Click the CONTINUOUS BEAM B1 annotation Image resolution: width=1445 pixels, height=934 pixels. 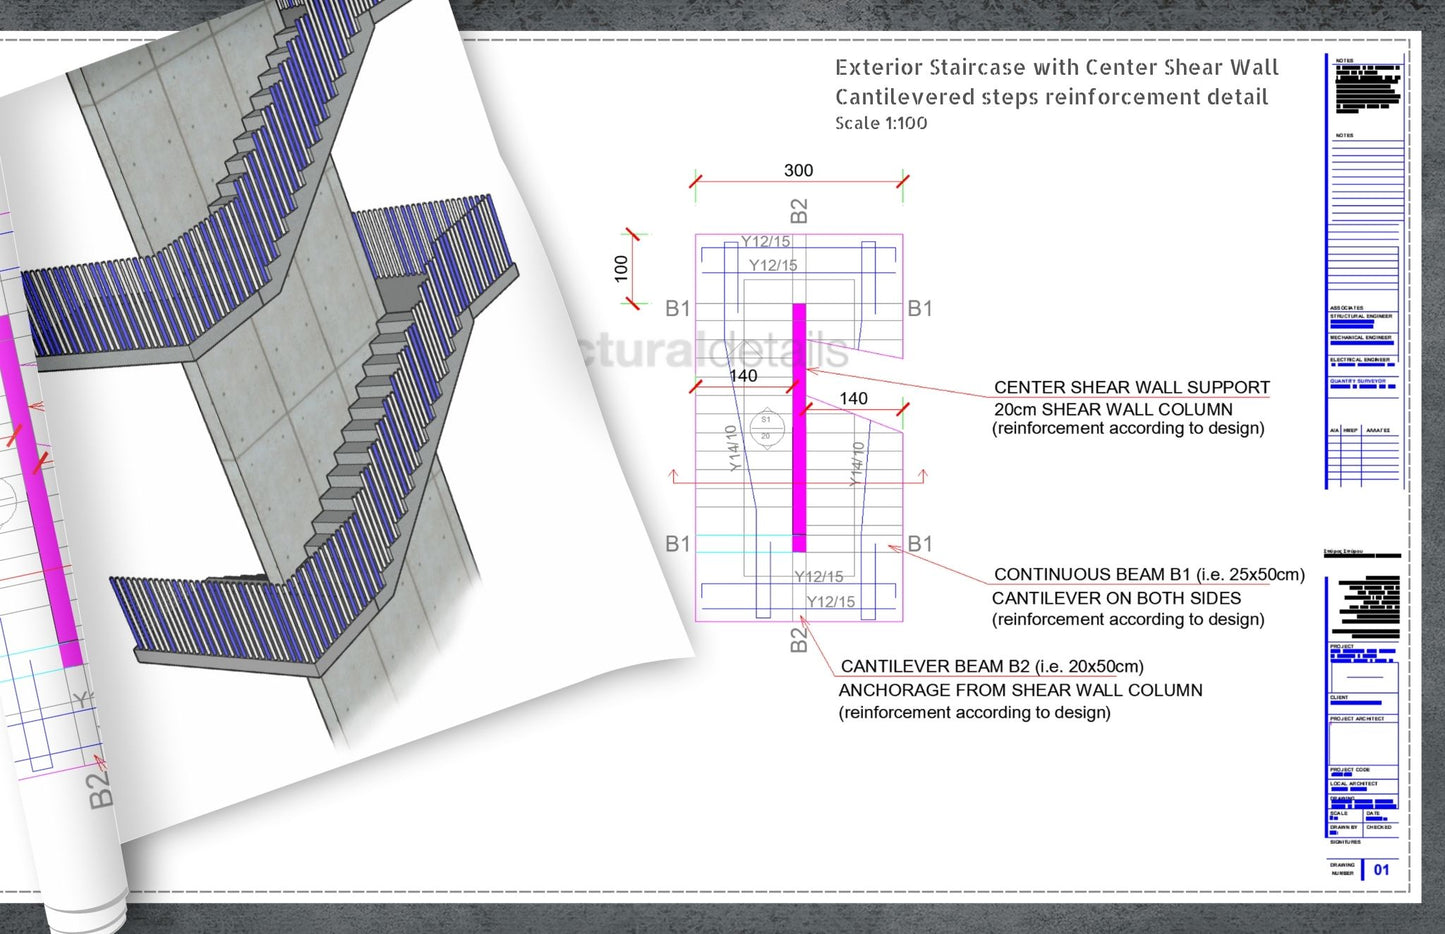tap(1148, 574)
